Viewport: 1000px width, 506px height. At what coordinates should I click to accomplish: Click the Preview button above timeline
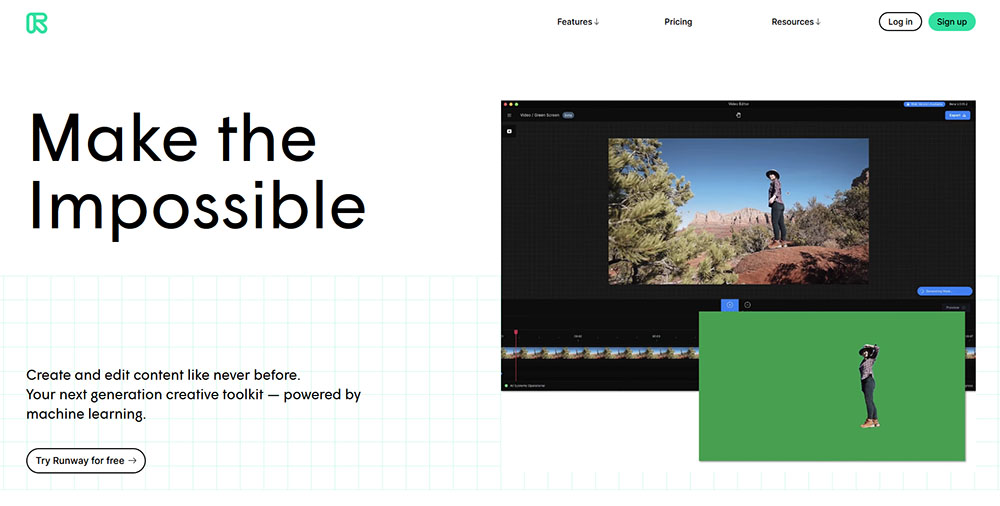[954, 308]
